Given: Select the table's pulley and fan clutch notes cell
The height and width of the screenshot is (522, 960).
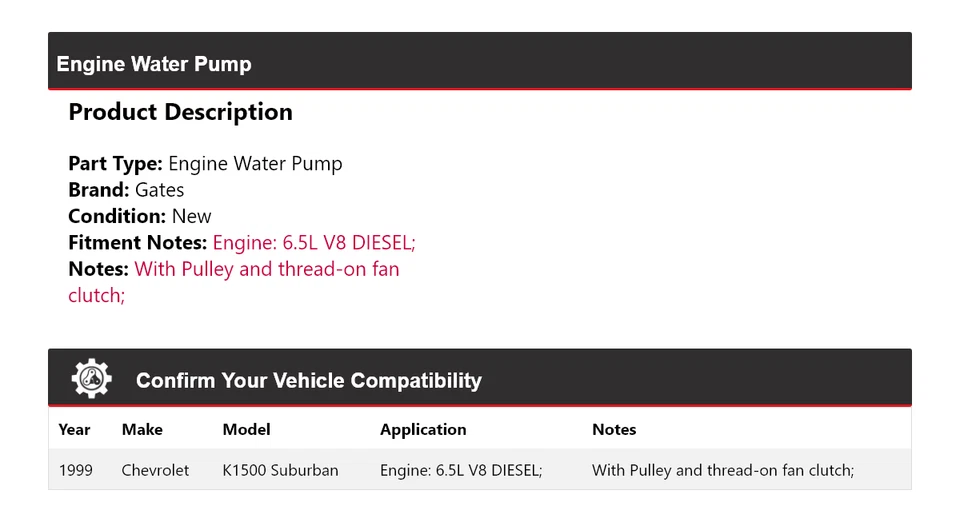Looking at the screenshot, I should click(x=722, y=470).
